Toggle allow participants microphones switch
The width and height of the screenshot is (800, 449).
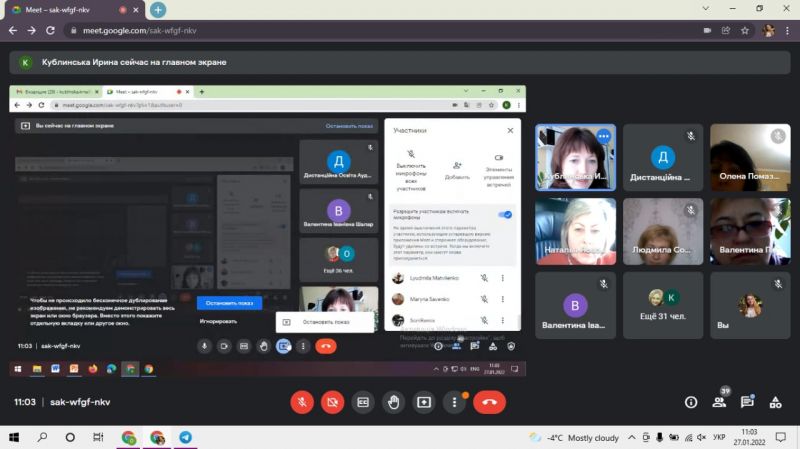[505, 215]
